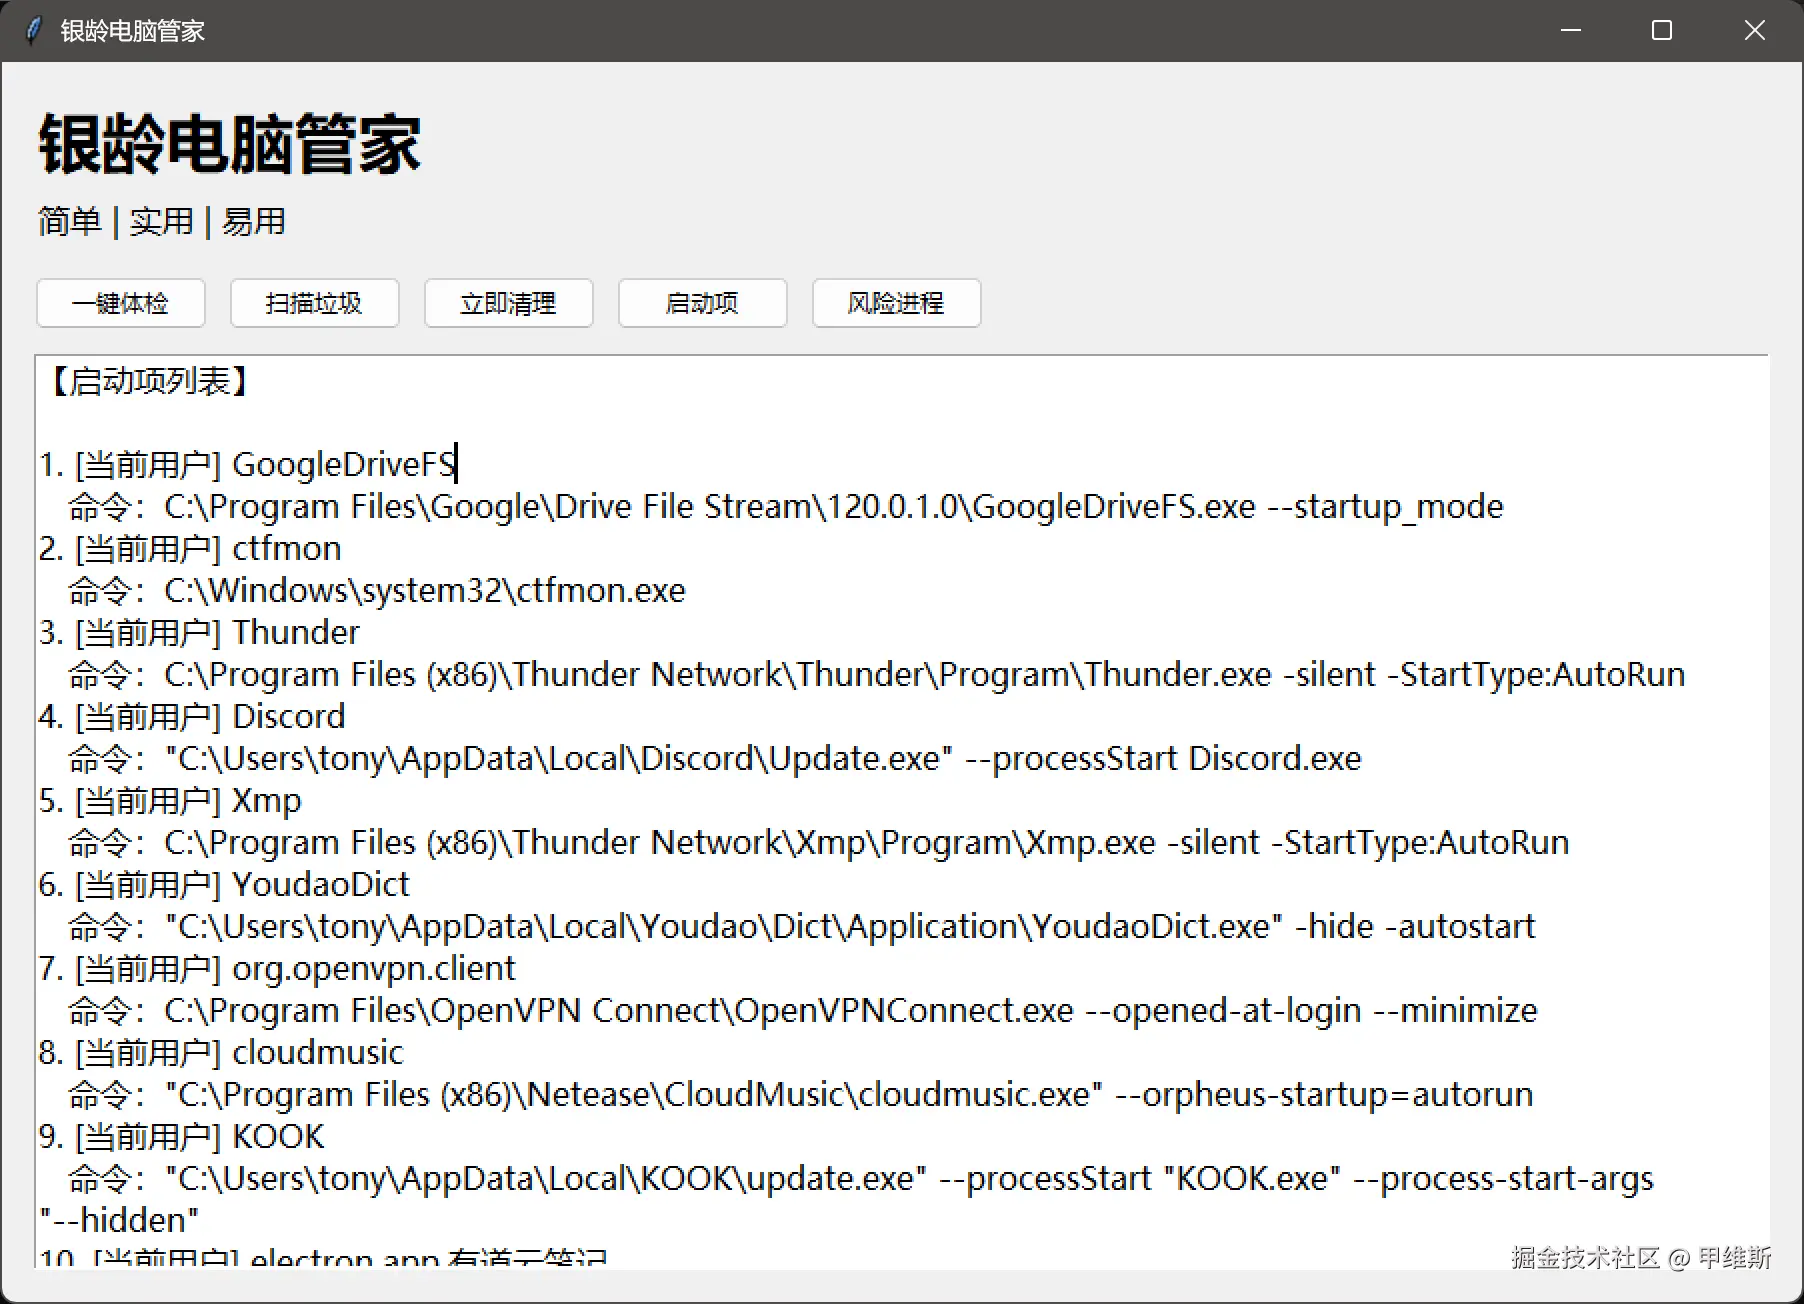The image size is (1804, 1304).
Task: Open the 启动项 startup list
Action: tap(703, 303)
